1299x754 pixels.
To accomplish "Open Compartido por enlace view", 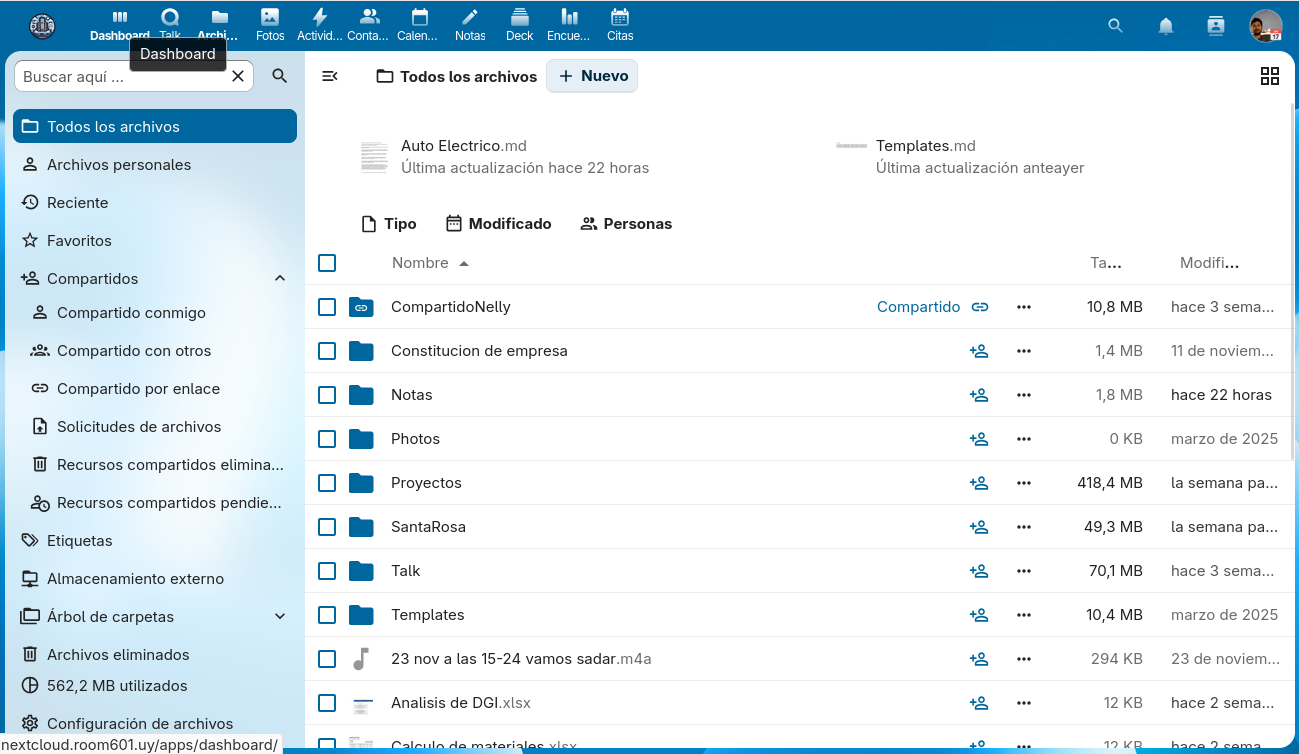I will coord(160,389).
